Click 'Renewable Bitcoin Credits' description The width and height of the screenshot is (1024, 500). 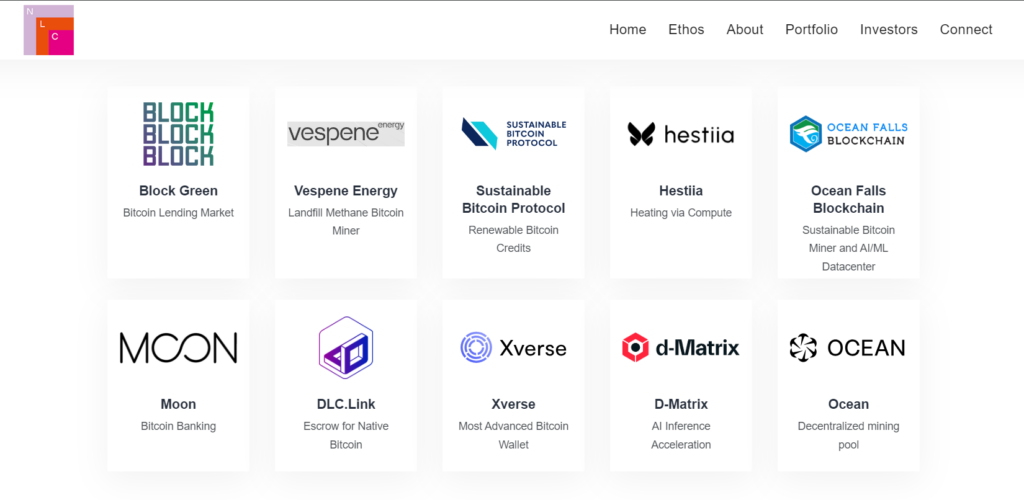(514, 239)
